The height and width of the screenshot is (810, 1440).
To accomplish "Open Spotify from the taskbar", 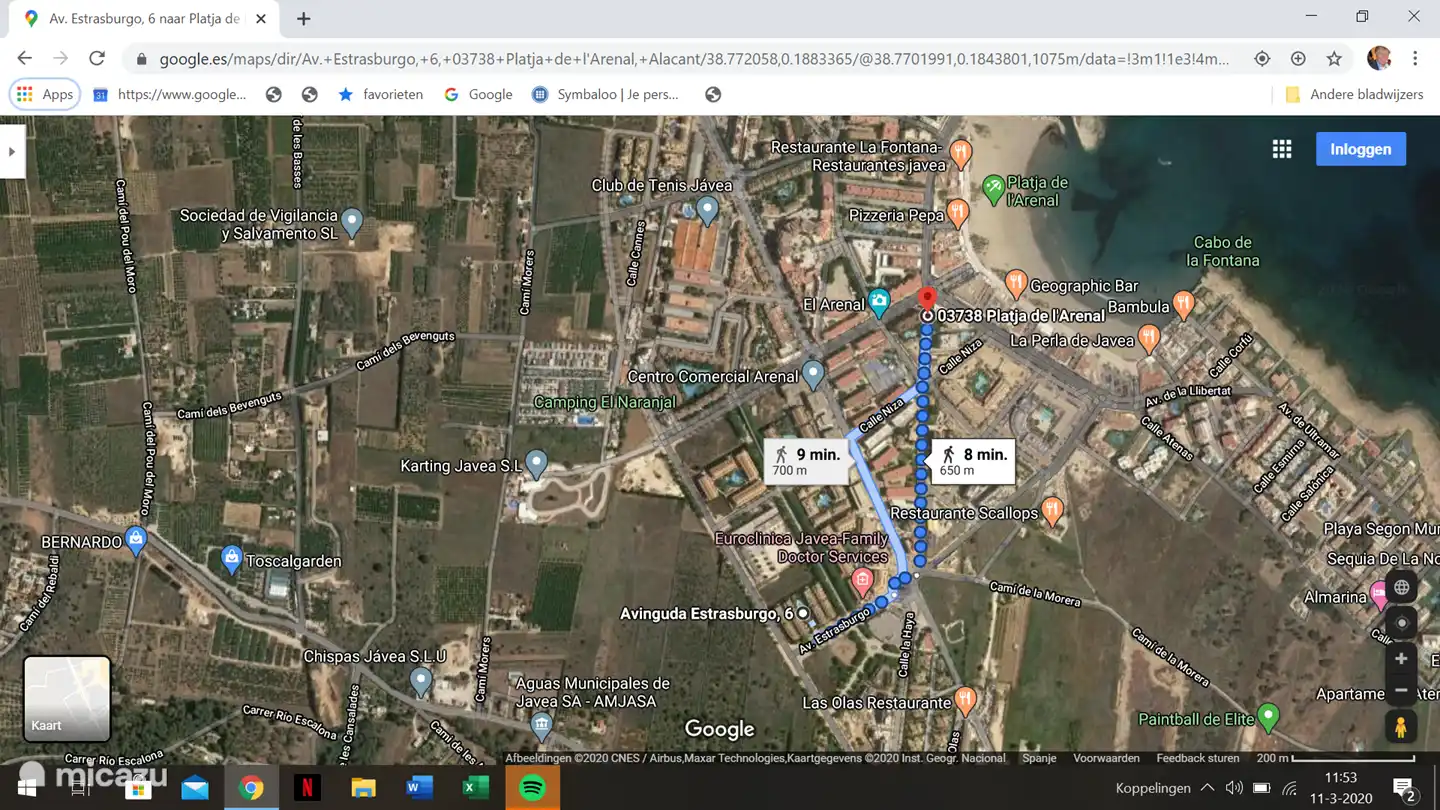I will tap(532, 788).
